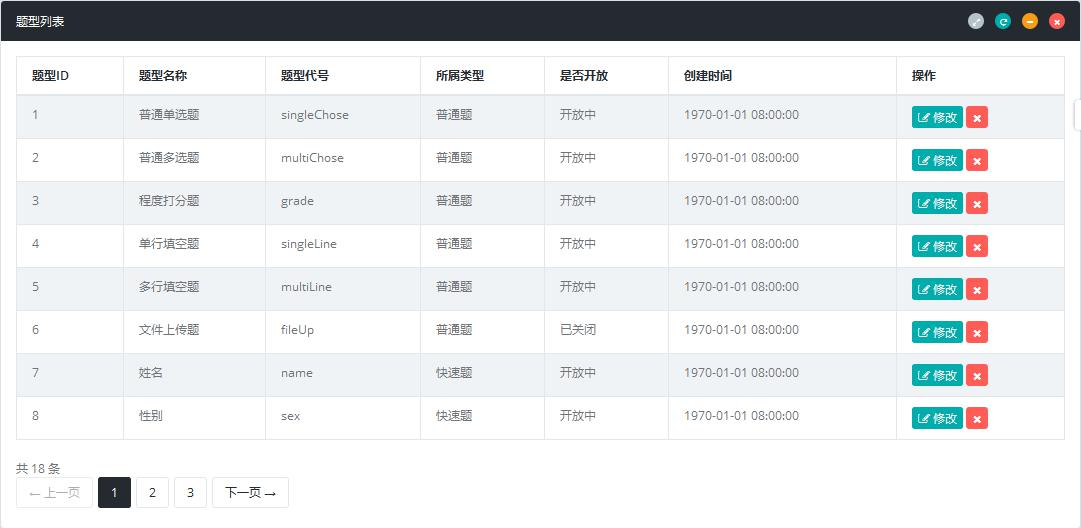This screenshot has height=528, width=1081.
Task: Go to pagination page 3
Action: (190, 492)
